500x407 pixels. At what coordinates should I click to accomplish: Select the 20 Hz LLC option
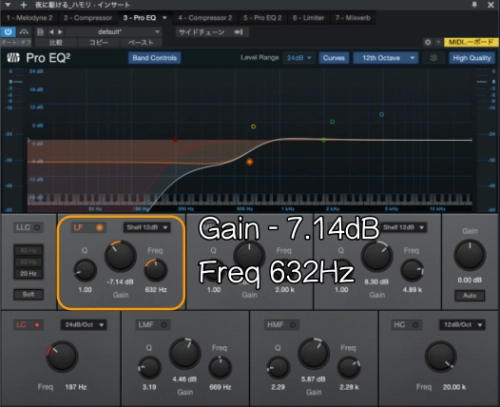28,274
